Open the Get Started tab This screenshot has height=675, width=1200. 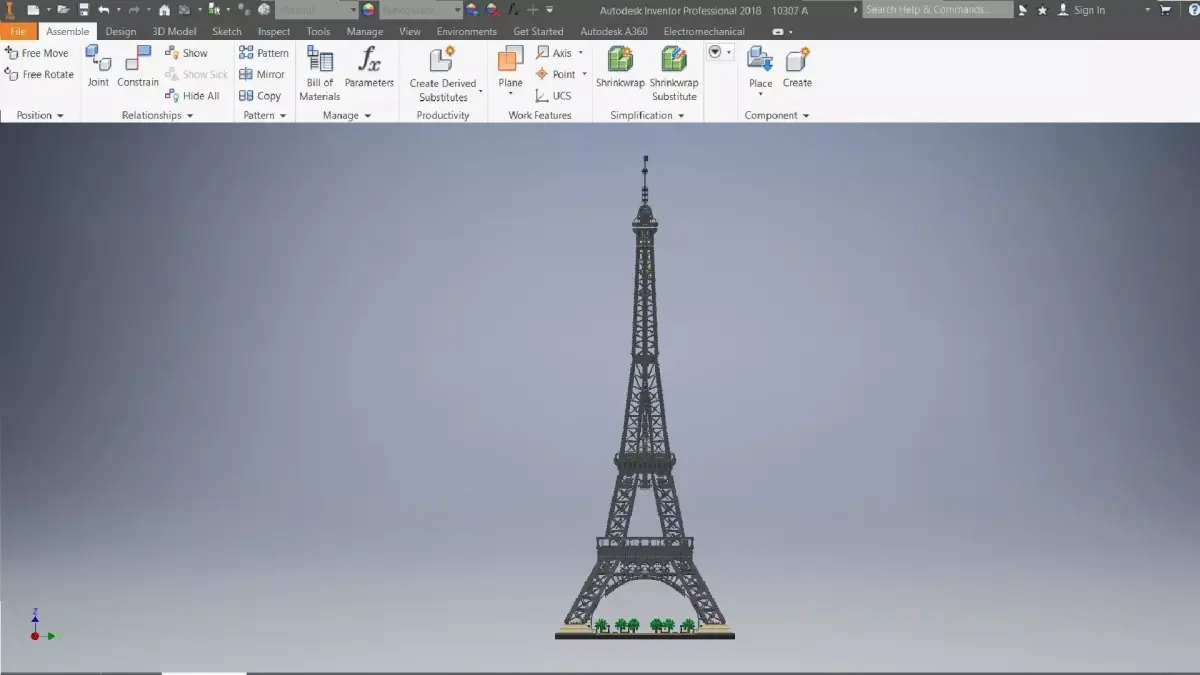538,31
